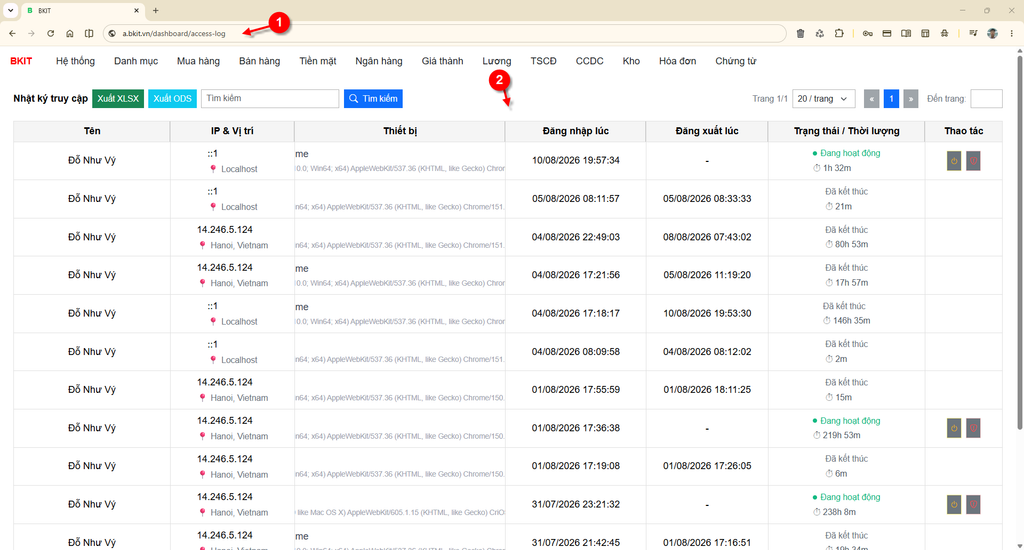Block session shield icon for 01/08/2026 17:36:38 row

[973, 428]
